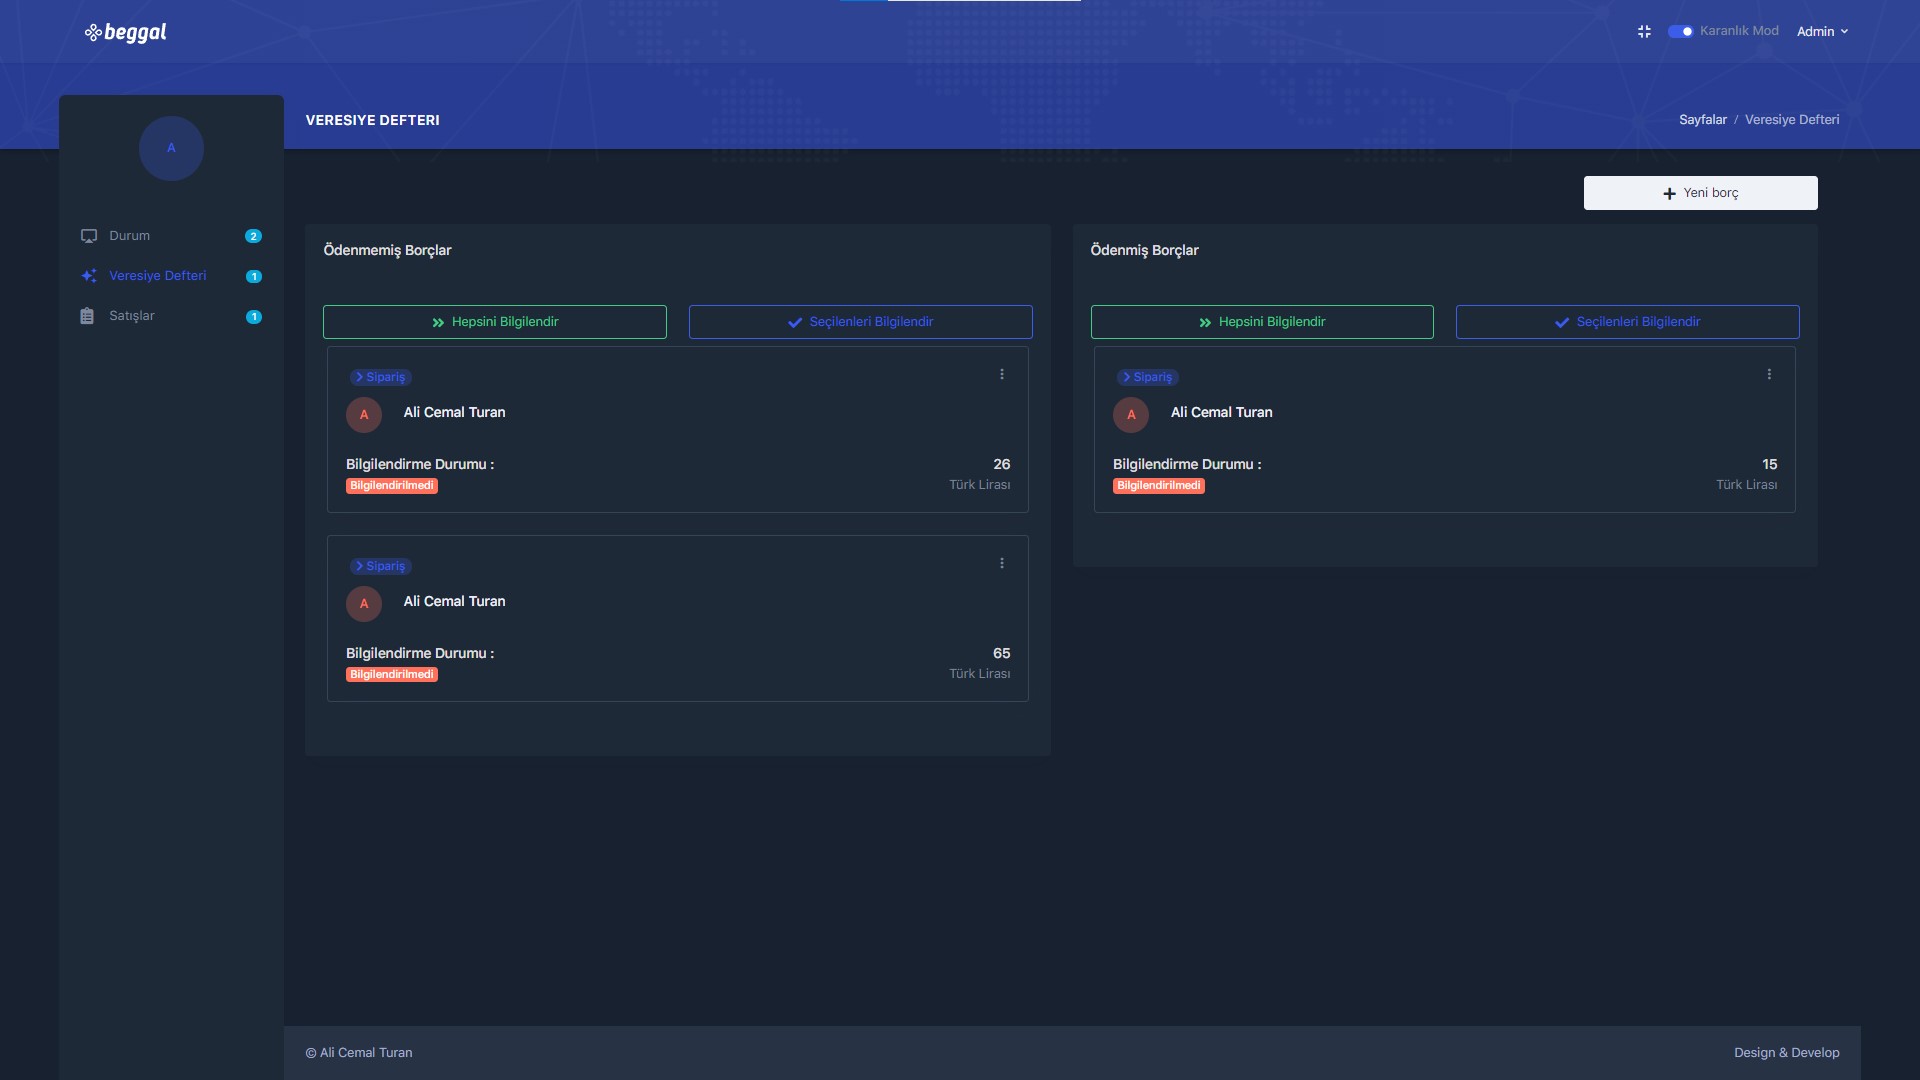This screenshot has width=1920, height=1080.
Task: Click Ali Cemal Turan on the 65 lira card
Action: [454, 601]
